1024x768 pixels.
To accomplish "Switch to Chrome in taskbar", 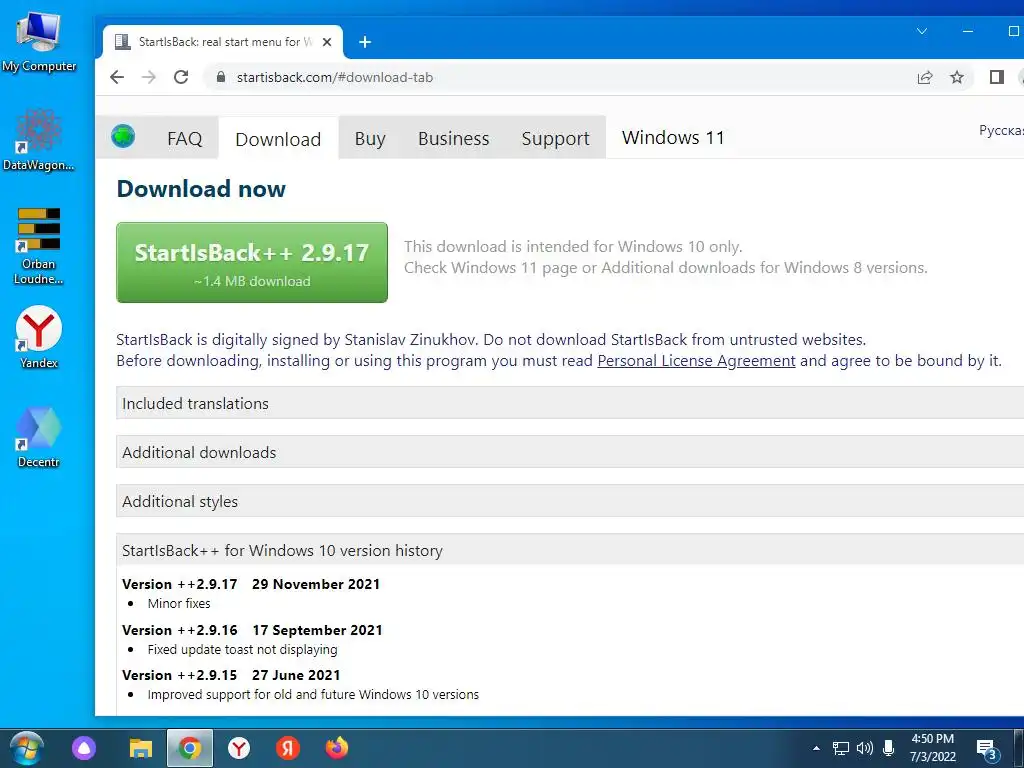I will pyautogui.click(x=189, y=748).
